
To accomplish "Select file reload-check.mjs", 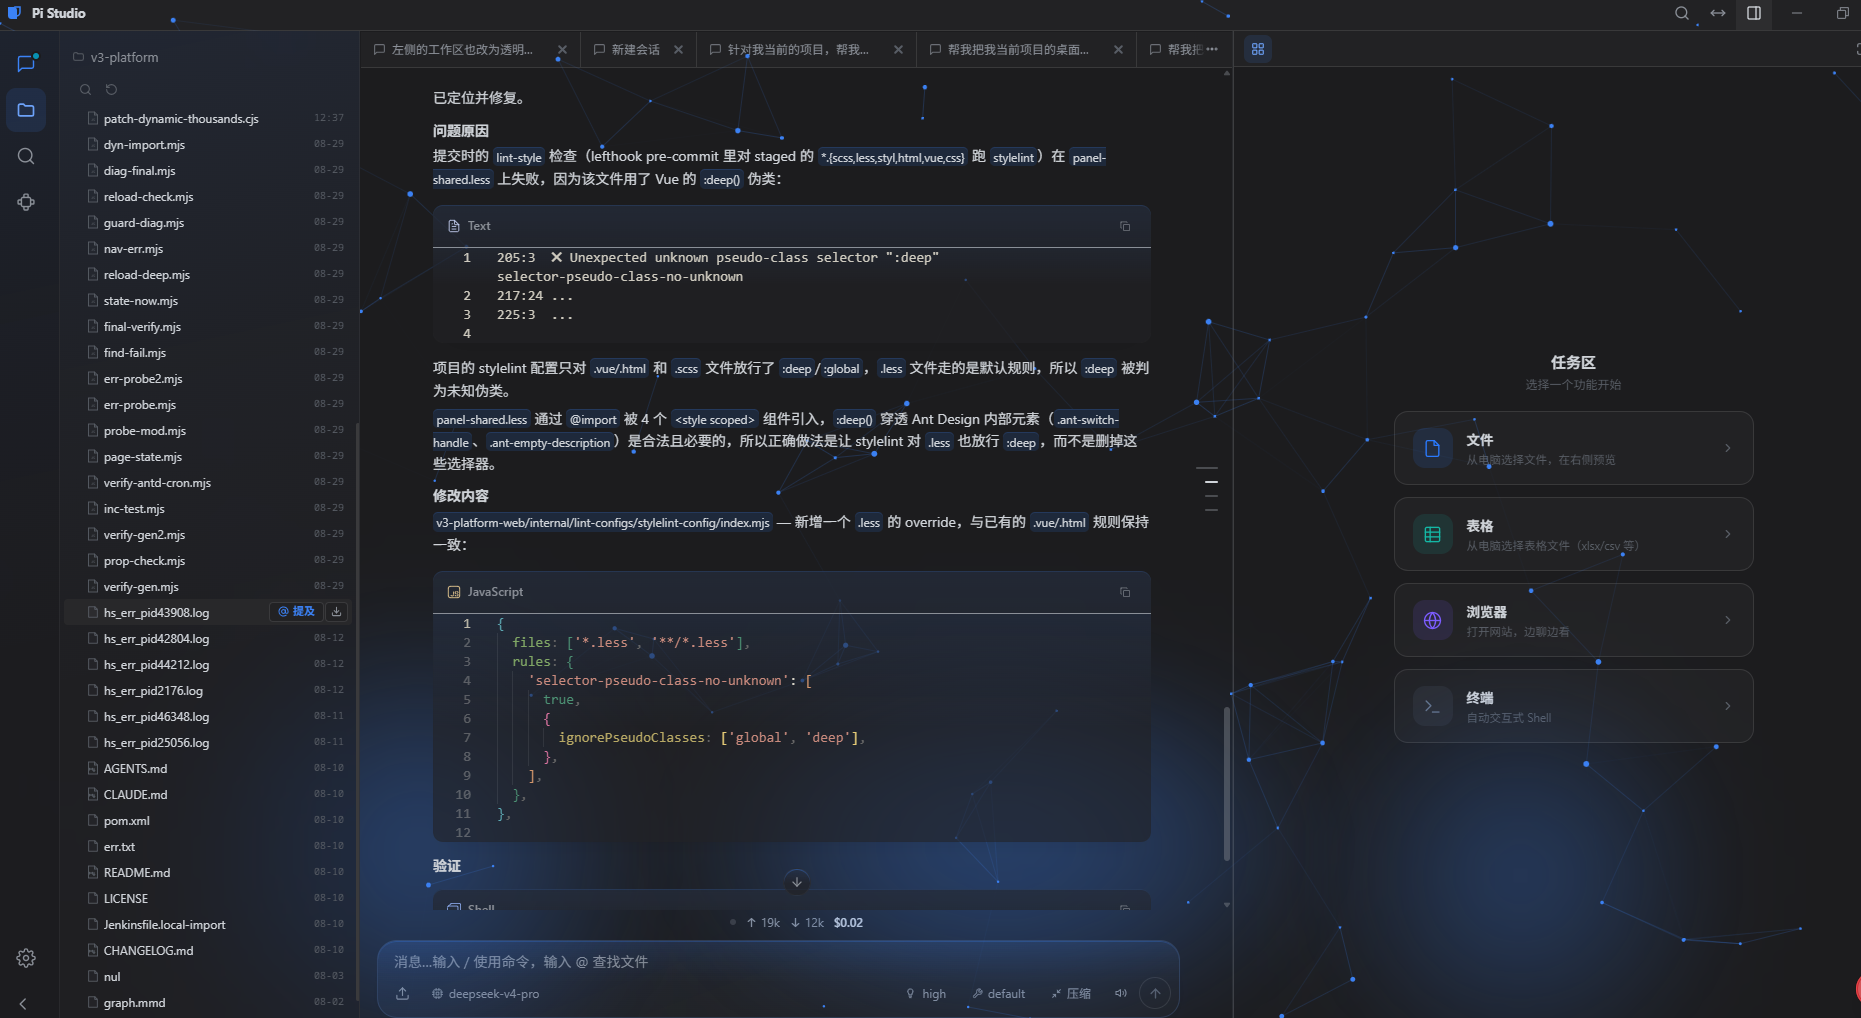I will 206,196.
